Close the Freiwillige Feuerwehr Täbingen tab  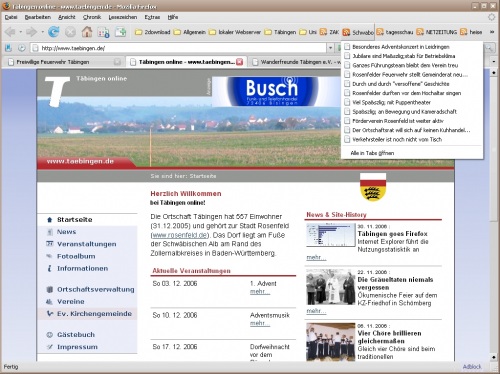click(x=117, y=62)
